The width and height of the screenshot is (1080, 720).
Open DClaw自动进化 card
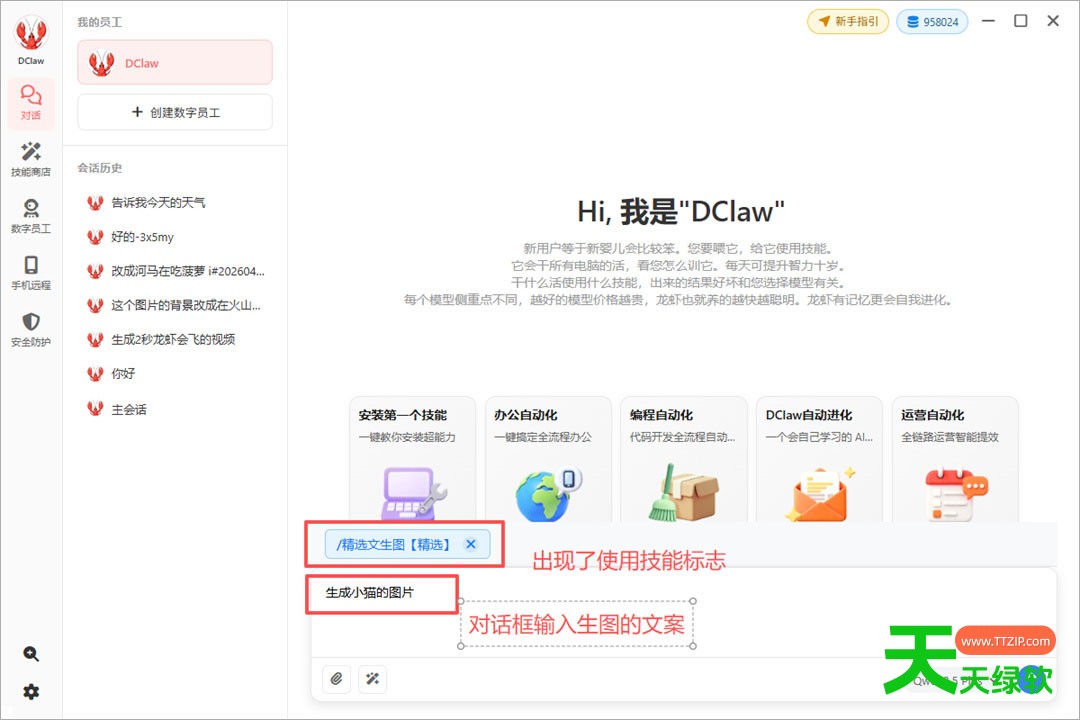coord(820,458)
